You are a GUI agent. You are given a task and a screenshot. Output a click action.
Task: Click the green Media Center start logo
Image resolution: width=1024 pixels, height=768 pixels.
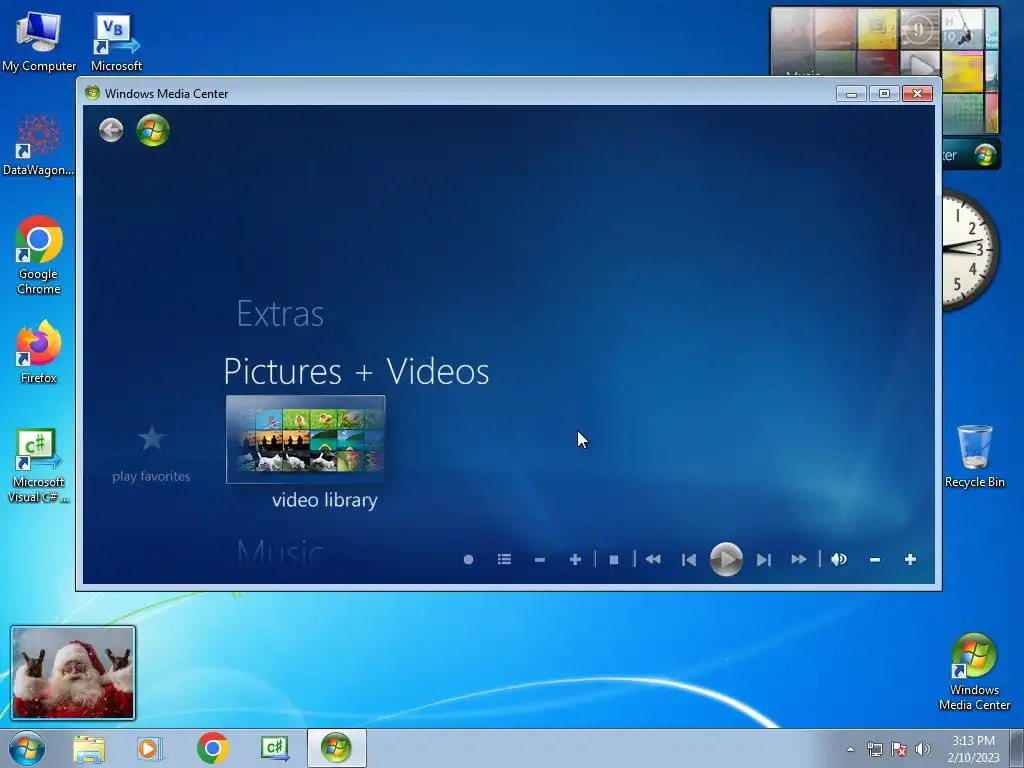153,130
